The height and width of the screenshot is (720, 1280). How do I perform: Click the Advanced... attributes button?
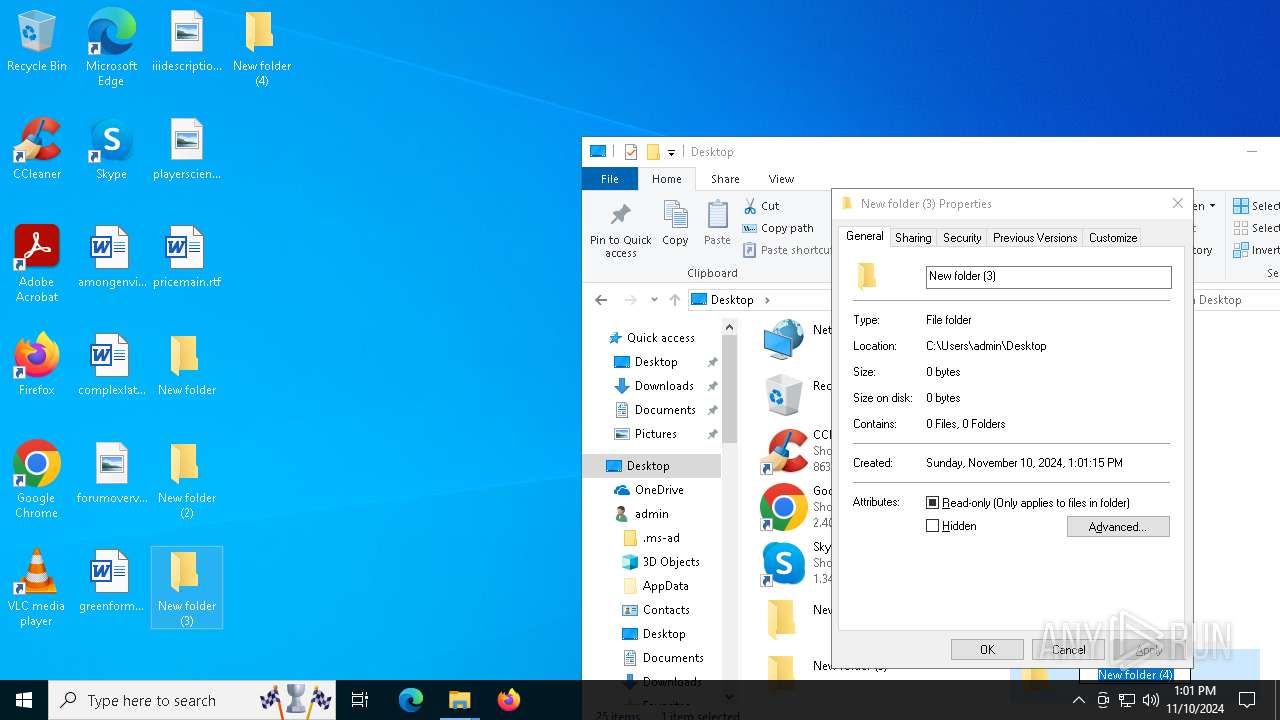1118,527
